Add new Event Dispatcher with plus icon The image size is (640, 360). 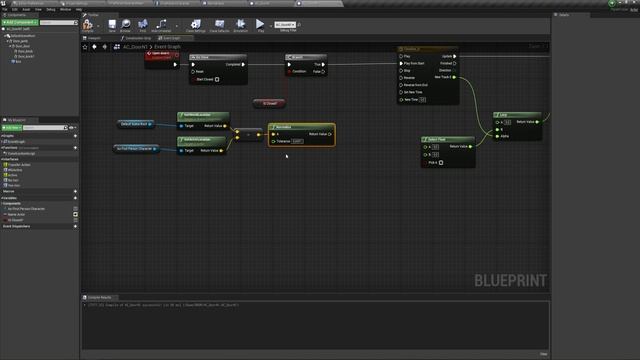[x=75, y=226]
